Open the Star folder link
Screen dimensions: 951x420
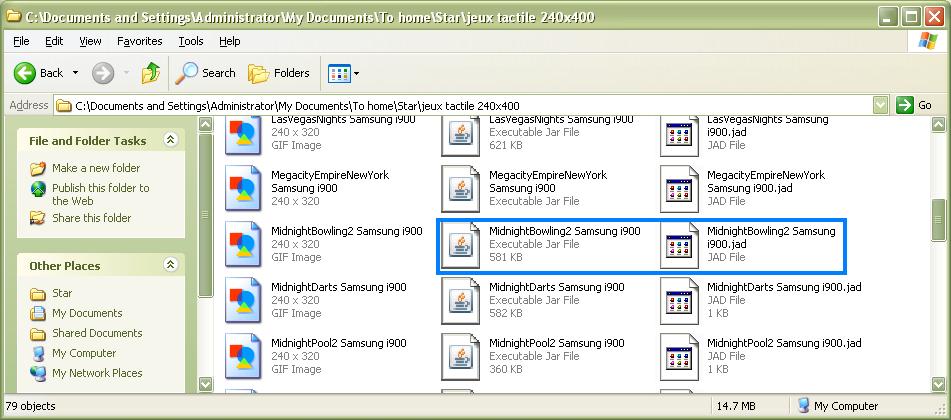pyautogui.click(x=62, y=293)
